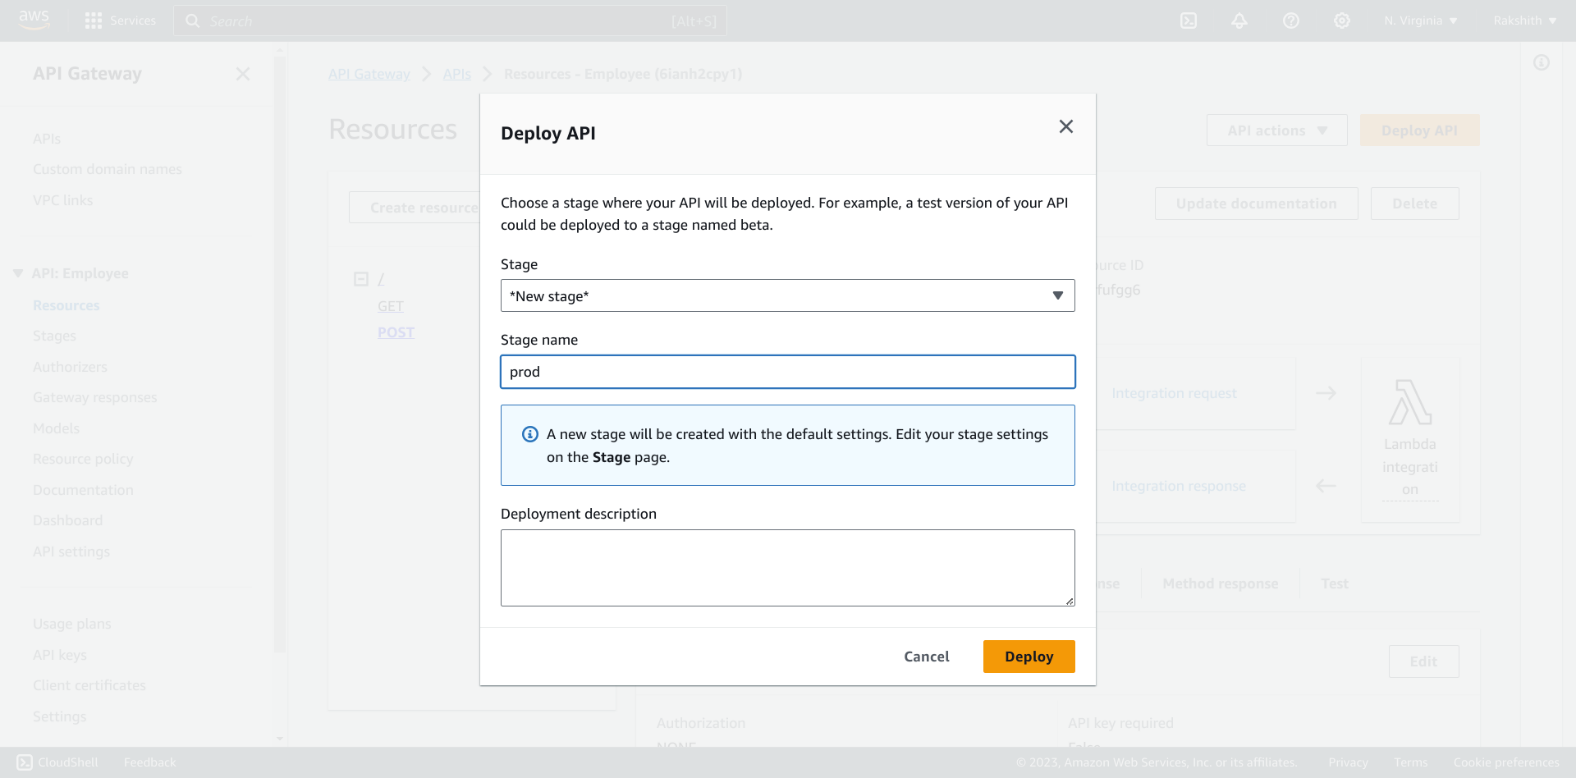The height and width of the screenshot is (778, 1576).
Task: Click the Stage name input field
Action: pos(788,372)
